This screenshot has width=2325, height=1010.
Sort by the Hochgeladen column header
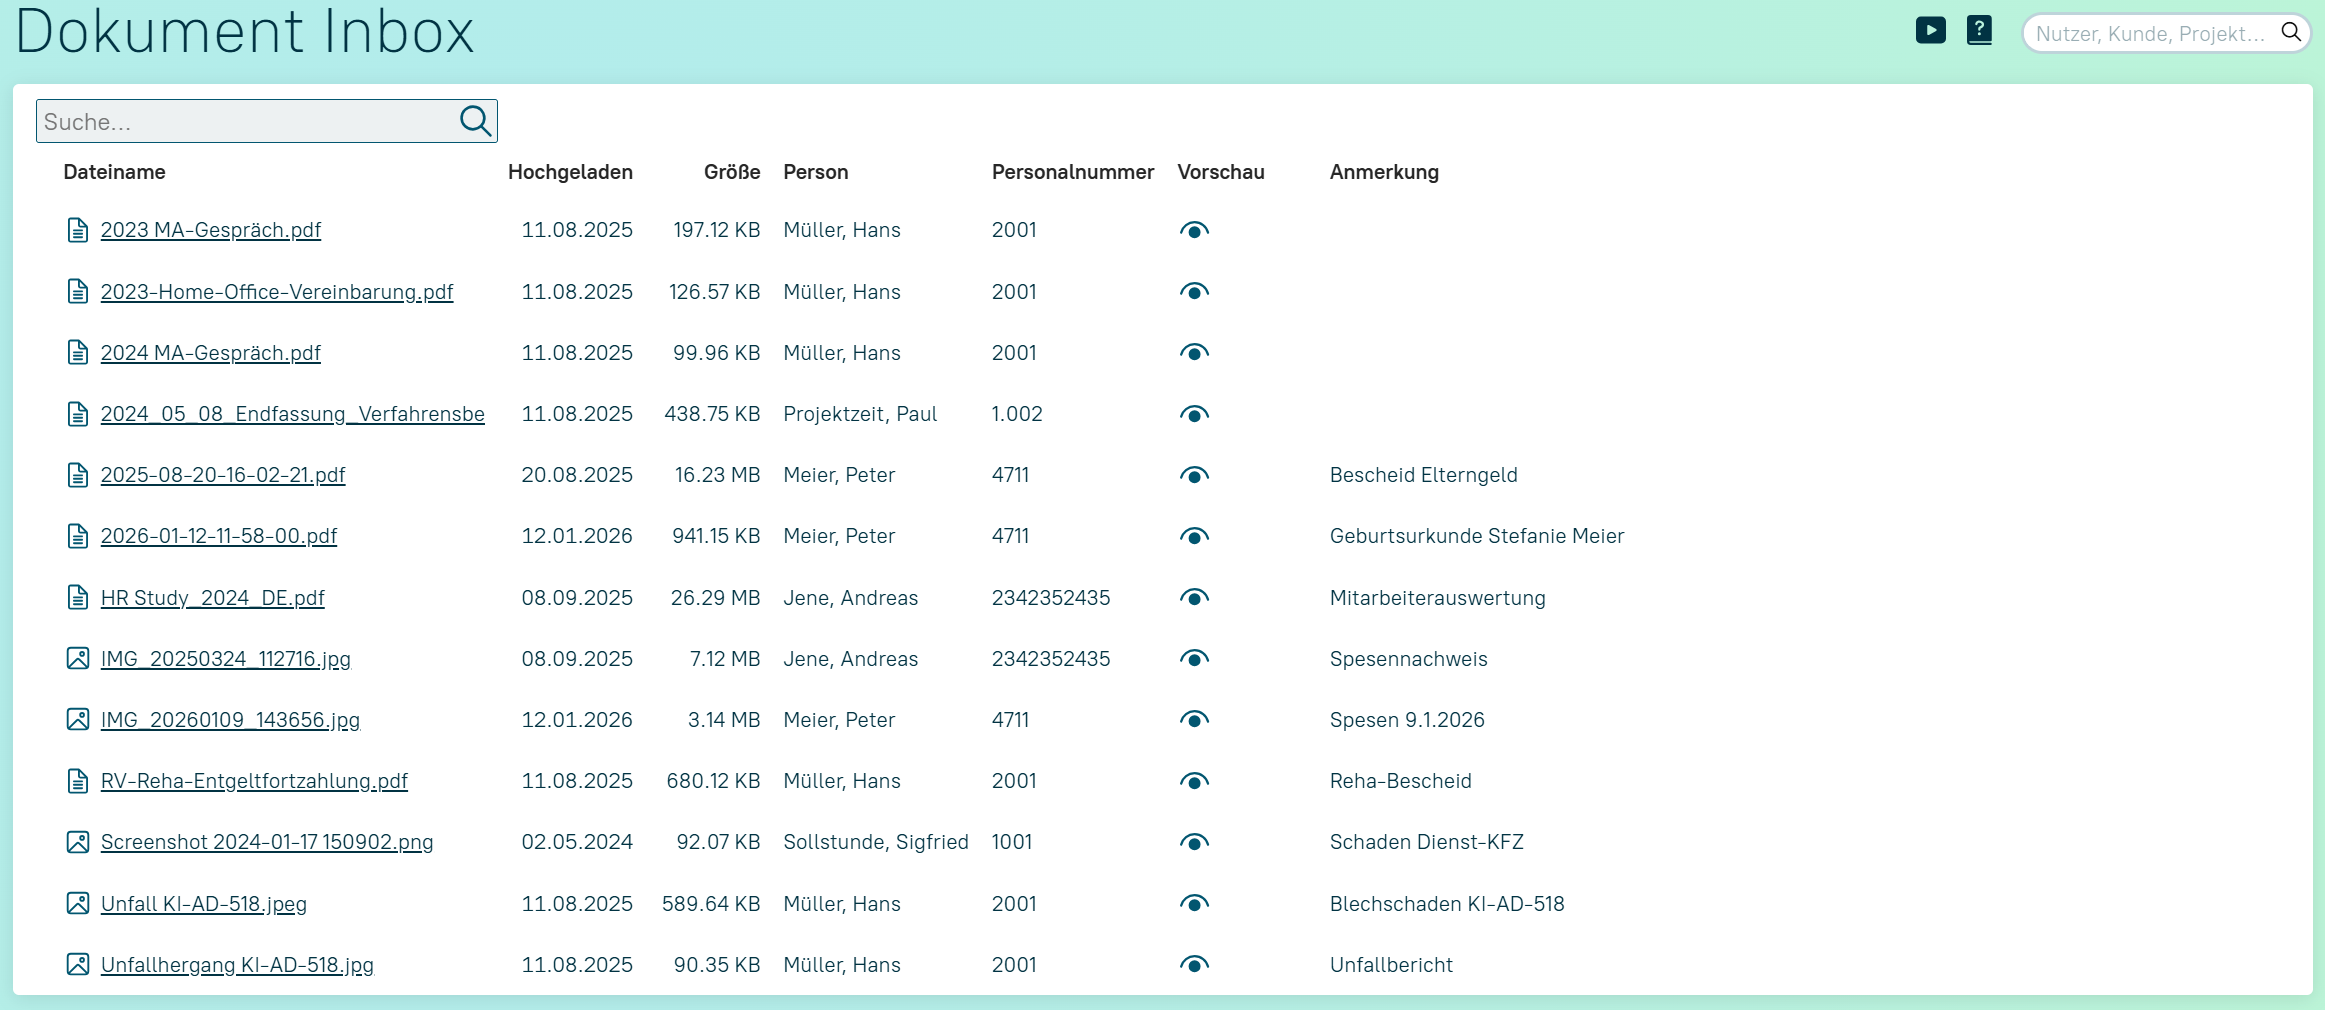[570, 172]
